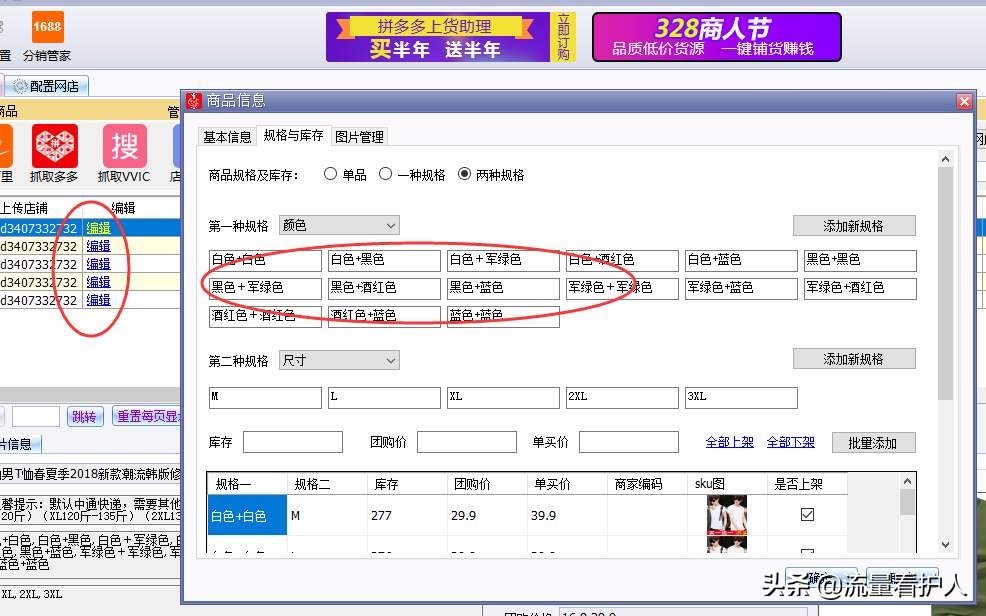Open the 颜色 color specification dropdown

338,225
